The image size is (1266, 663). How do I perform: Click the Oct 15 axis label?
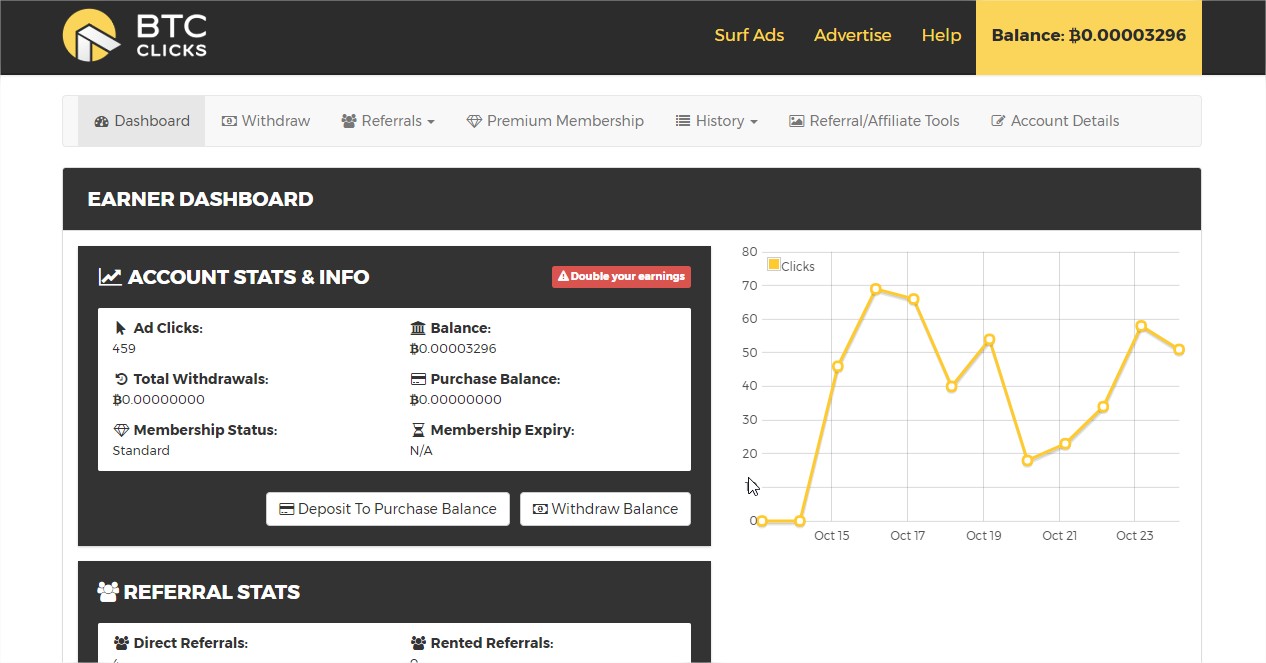(x=831, y=536)
